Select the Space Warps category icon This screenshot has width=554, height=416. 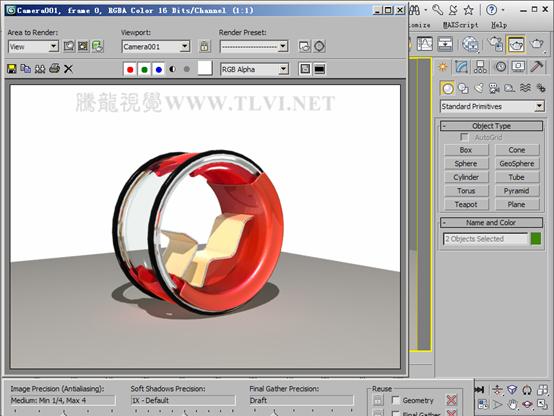click(525, 88)
